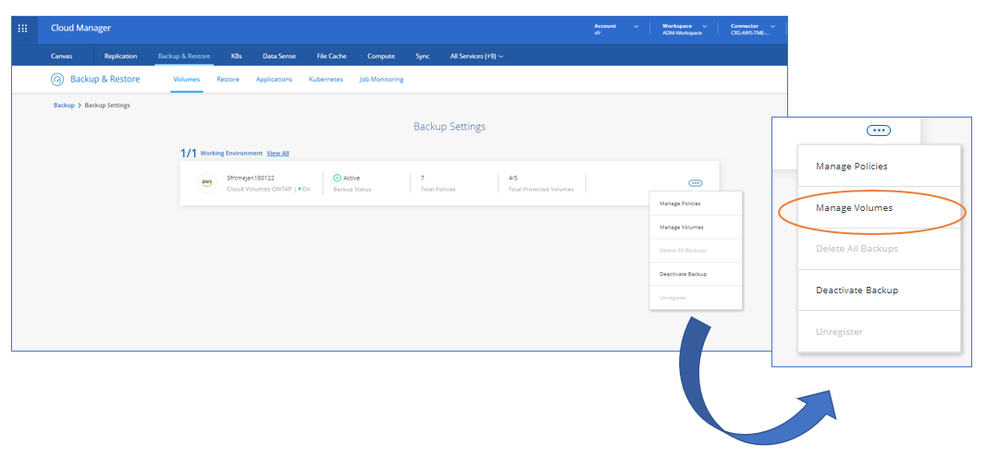999x458 pixels.
Task: Click the three-dot button in the enlarged callout
Action: point(879,130)
